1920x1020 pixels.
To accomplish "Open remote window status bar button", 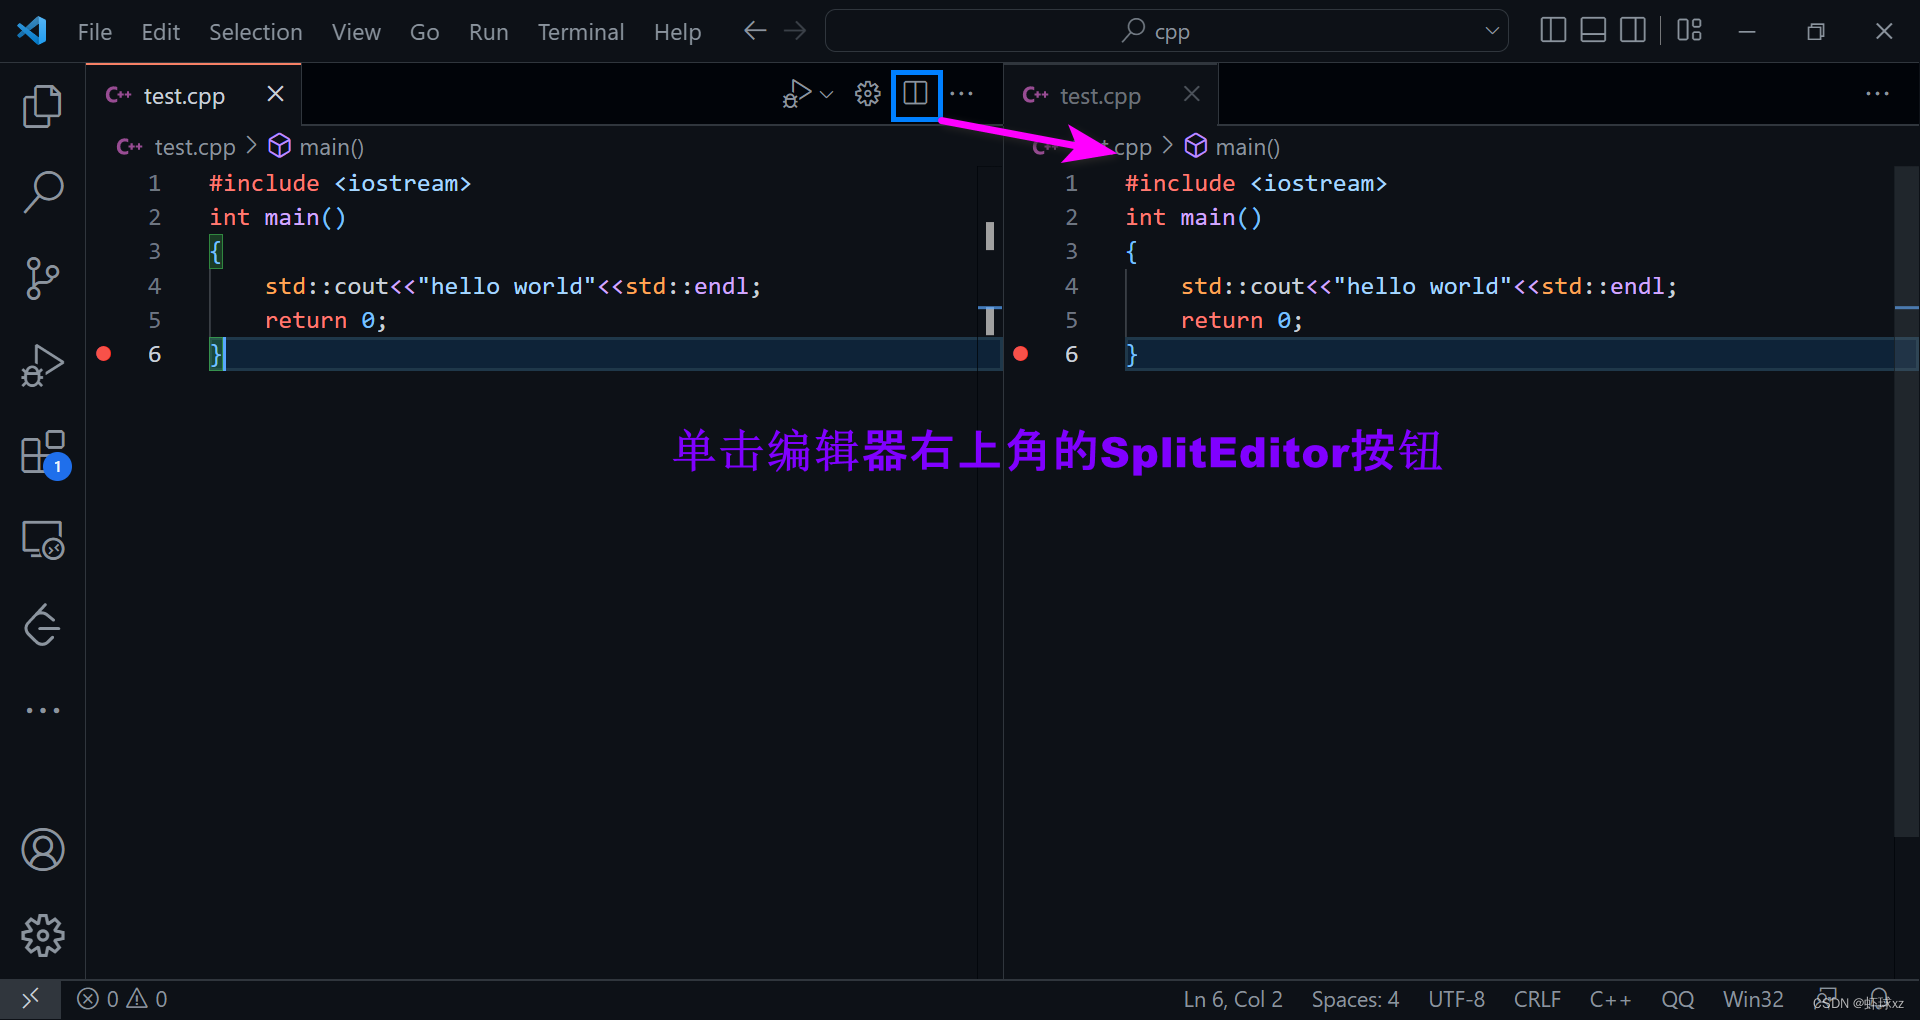I will [30, 999].
